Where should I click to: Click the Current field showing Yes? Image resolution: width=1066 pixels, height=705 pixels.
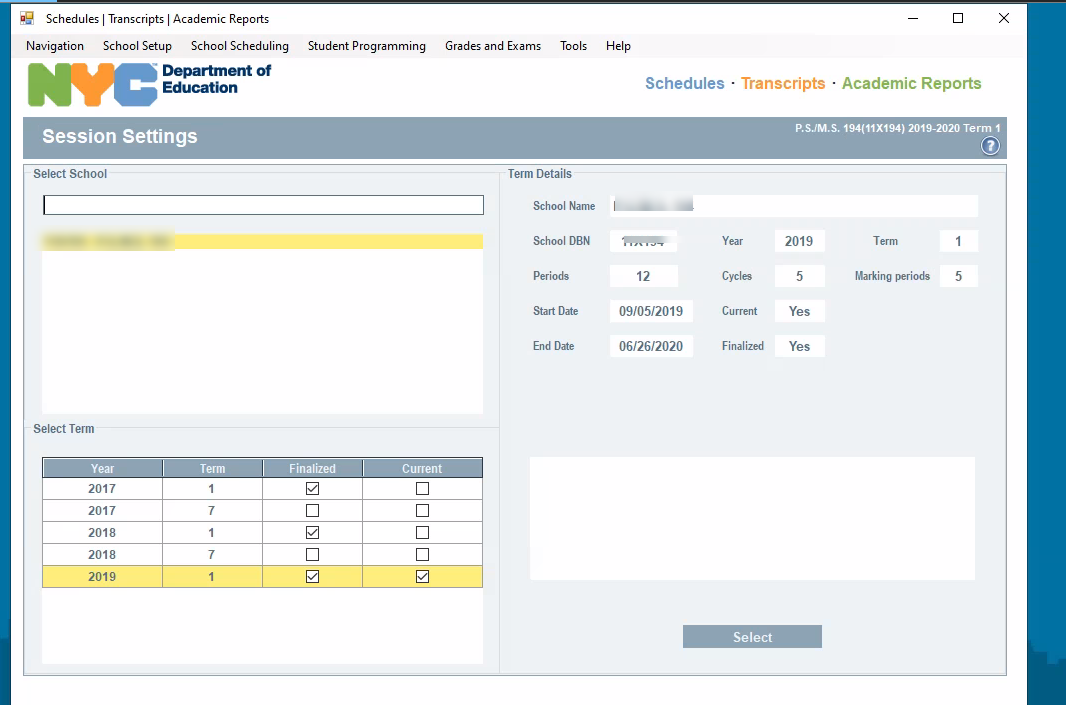coord(800,311)
